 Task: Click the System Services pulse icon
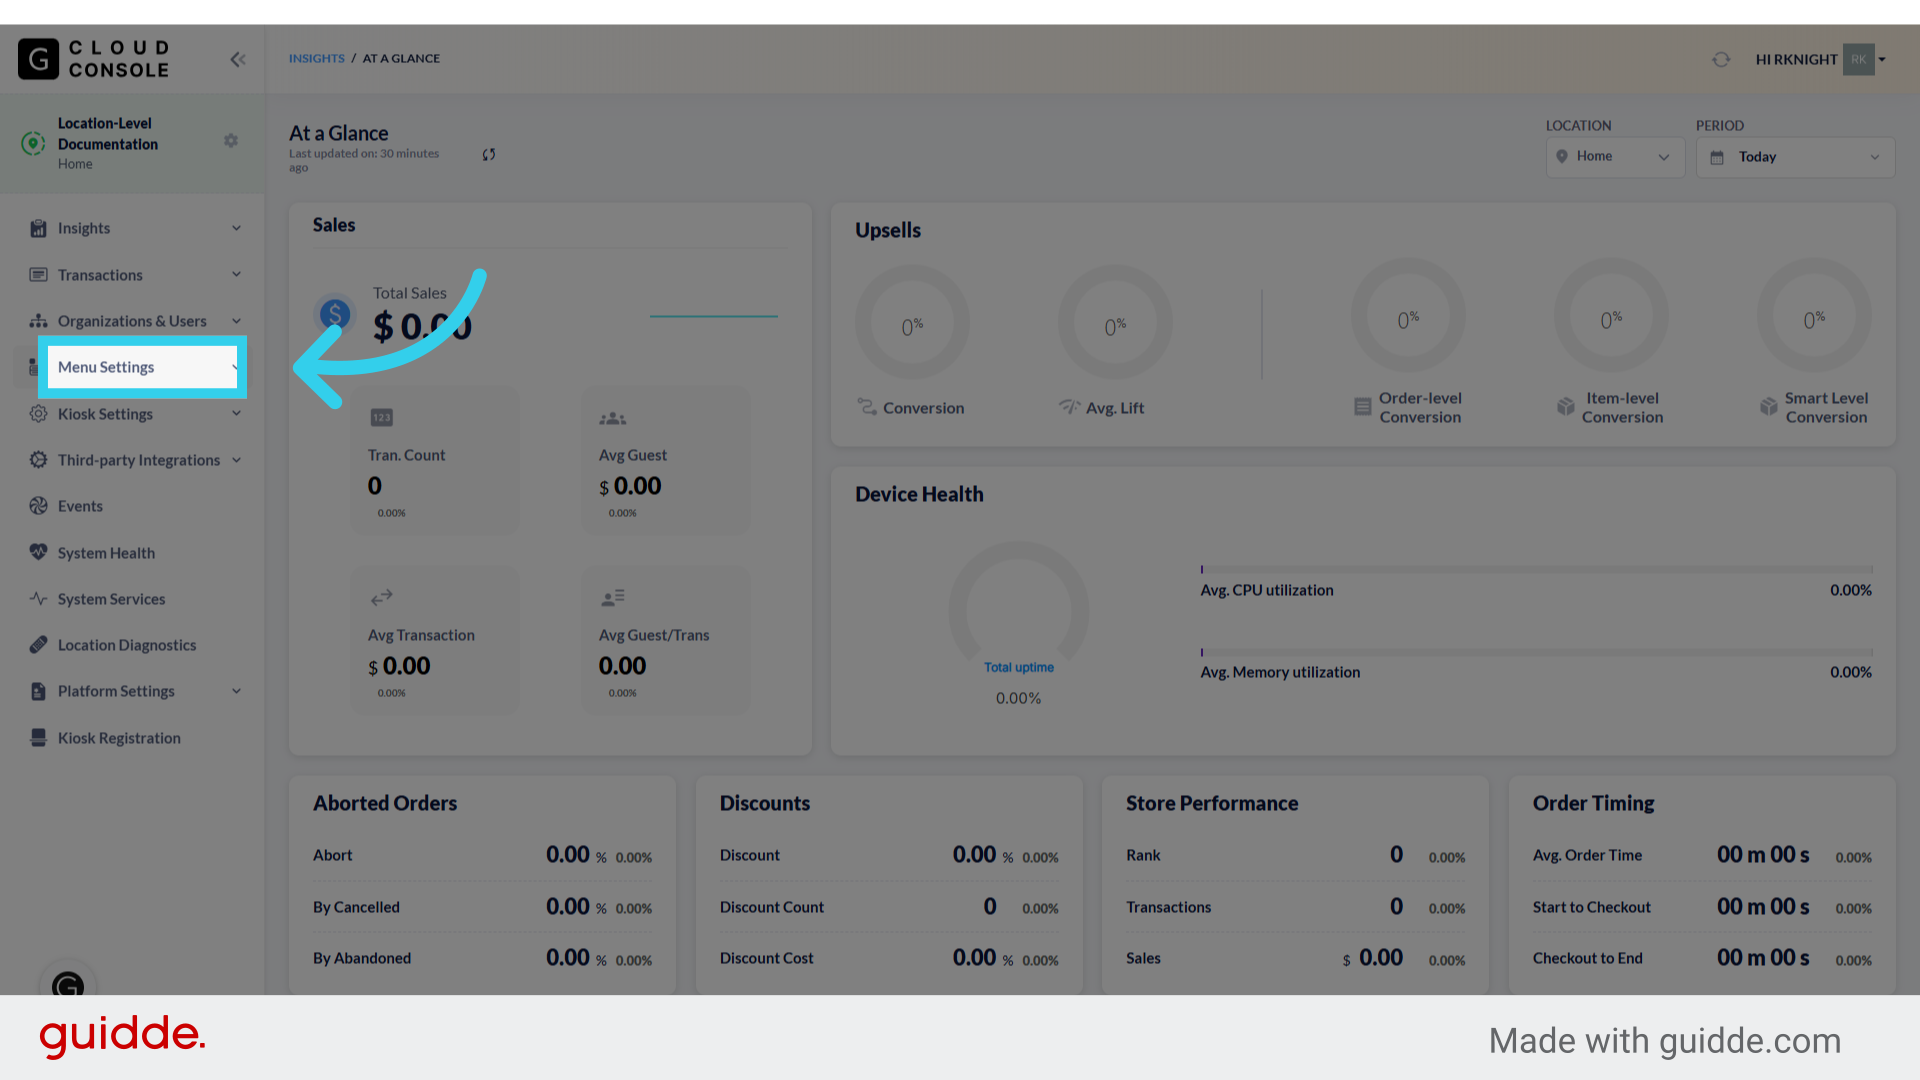pos(38,599)
